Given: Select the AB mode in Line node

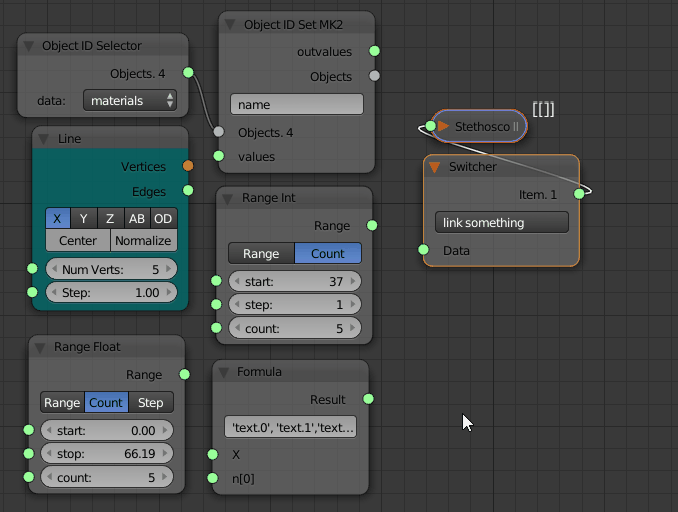Looking at the screenshot, I should point(137,218).
